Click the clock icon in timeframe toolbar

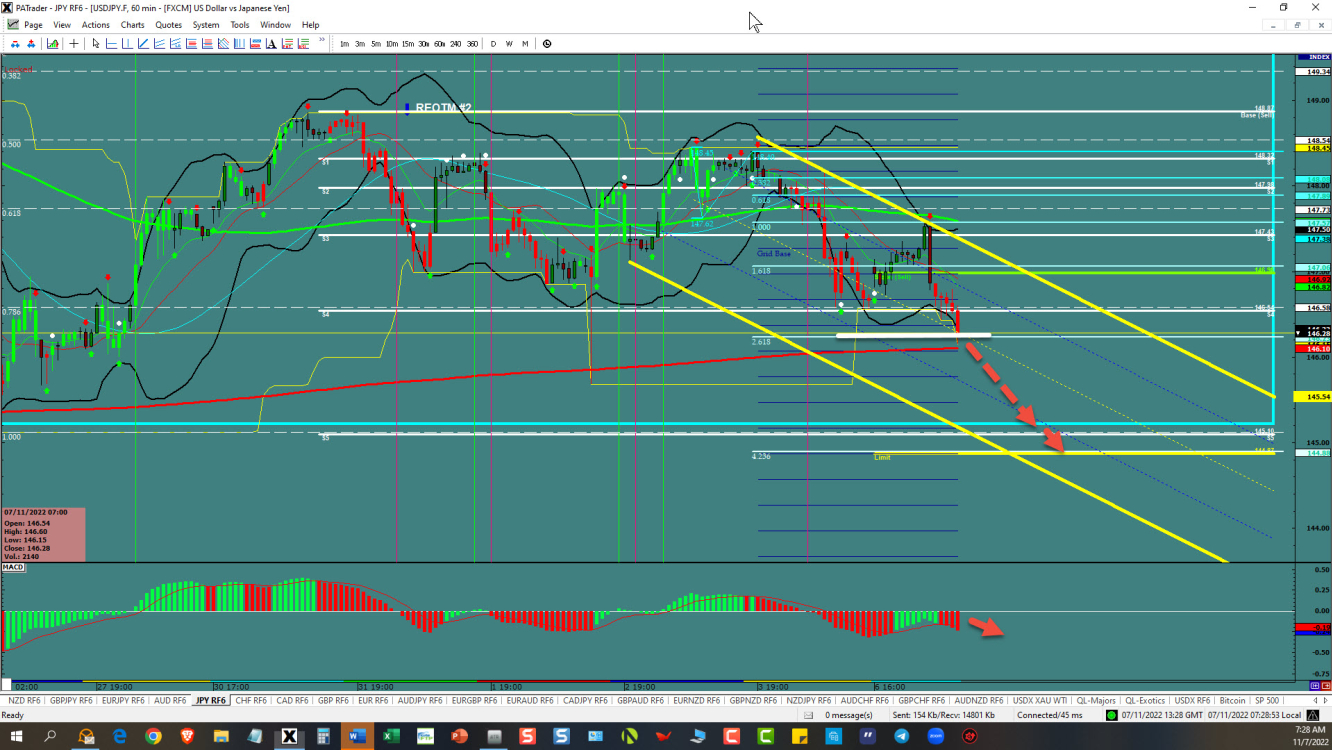click(x=547, y=43)
